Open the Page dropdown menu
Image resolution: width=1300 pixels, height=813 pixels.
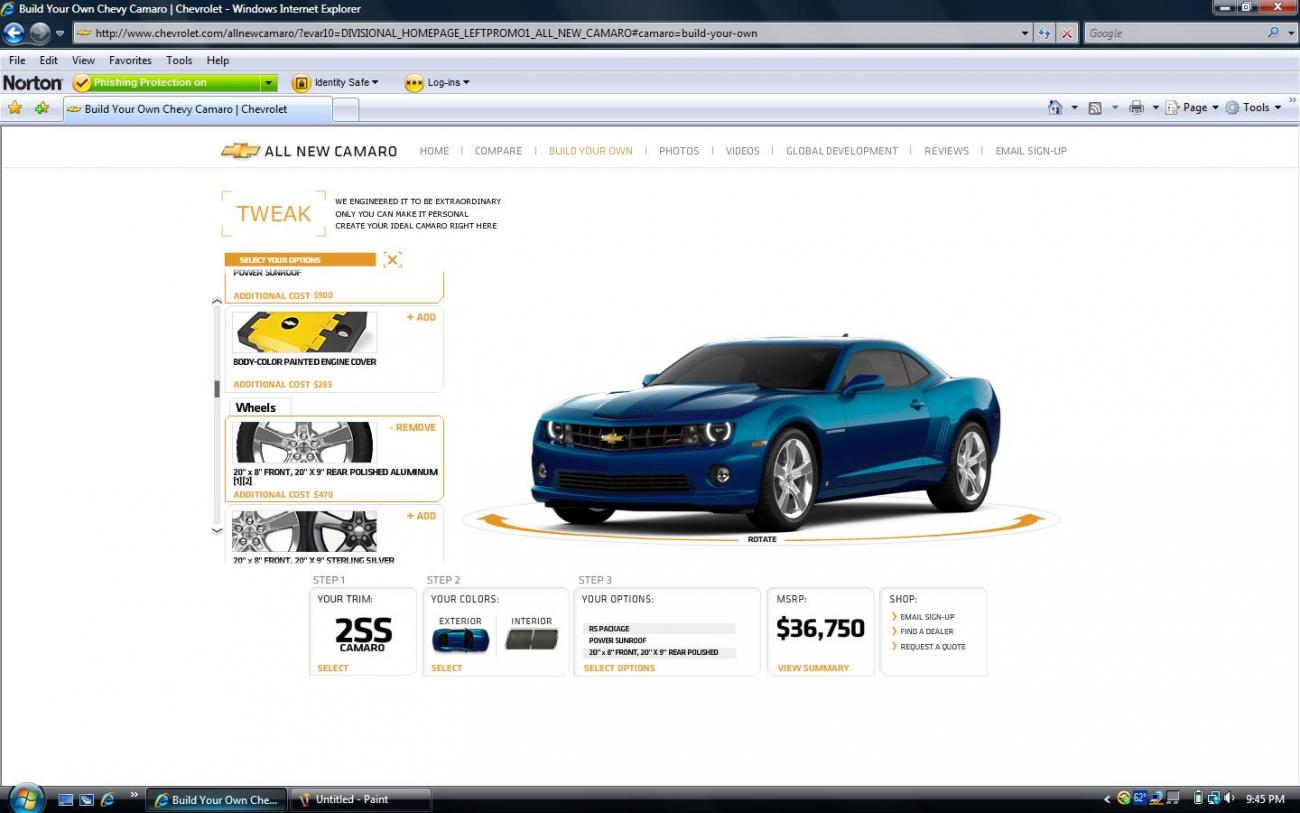(x=1195, y=107)
